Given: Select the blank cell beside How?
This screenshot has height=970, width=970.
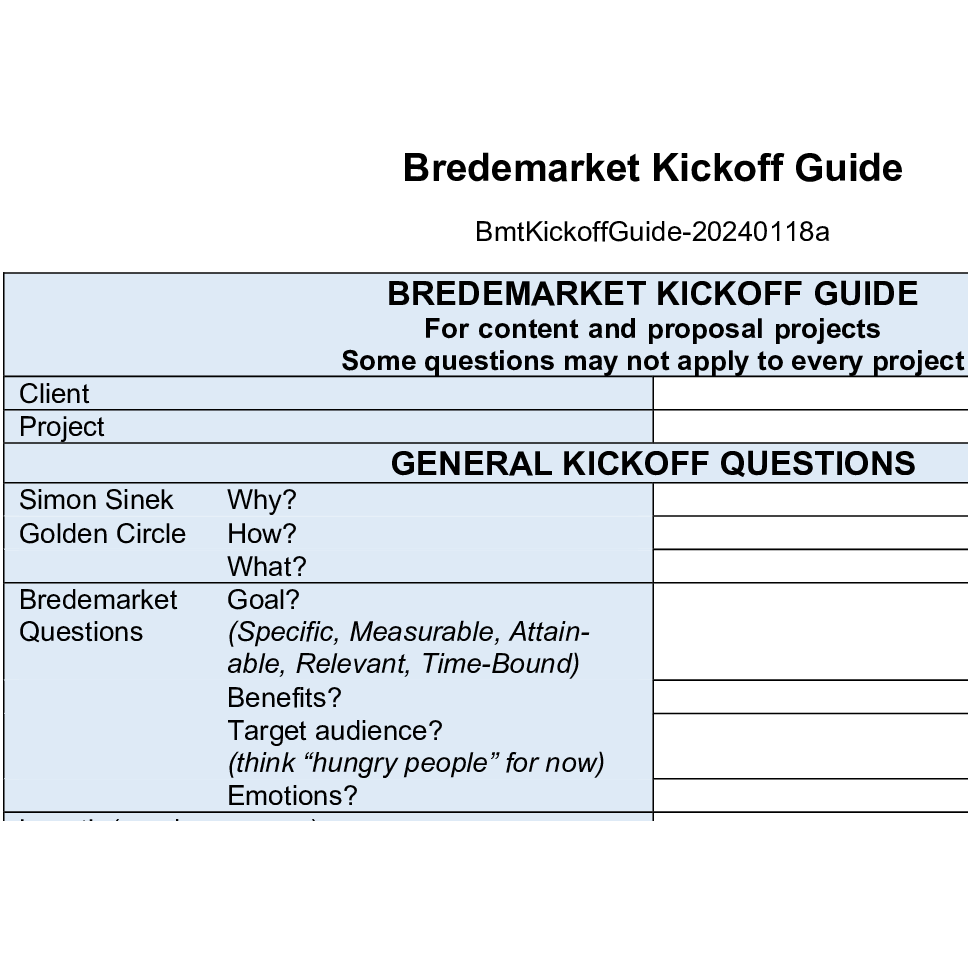Looking at the screenshot, I should point(810,533).
